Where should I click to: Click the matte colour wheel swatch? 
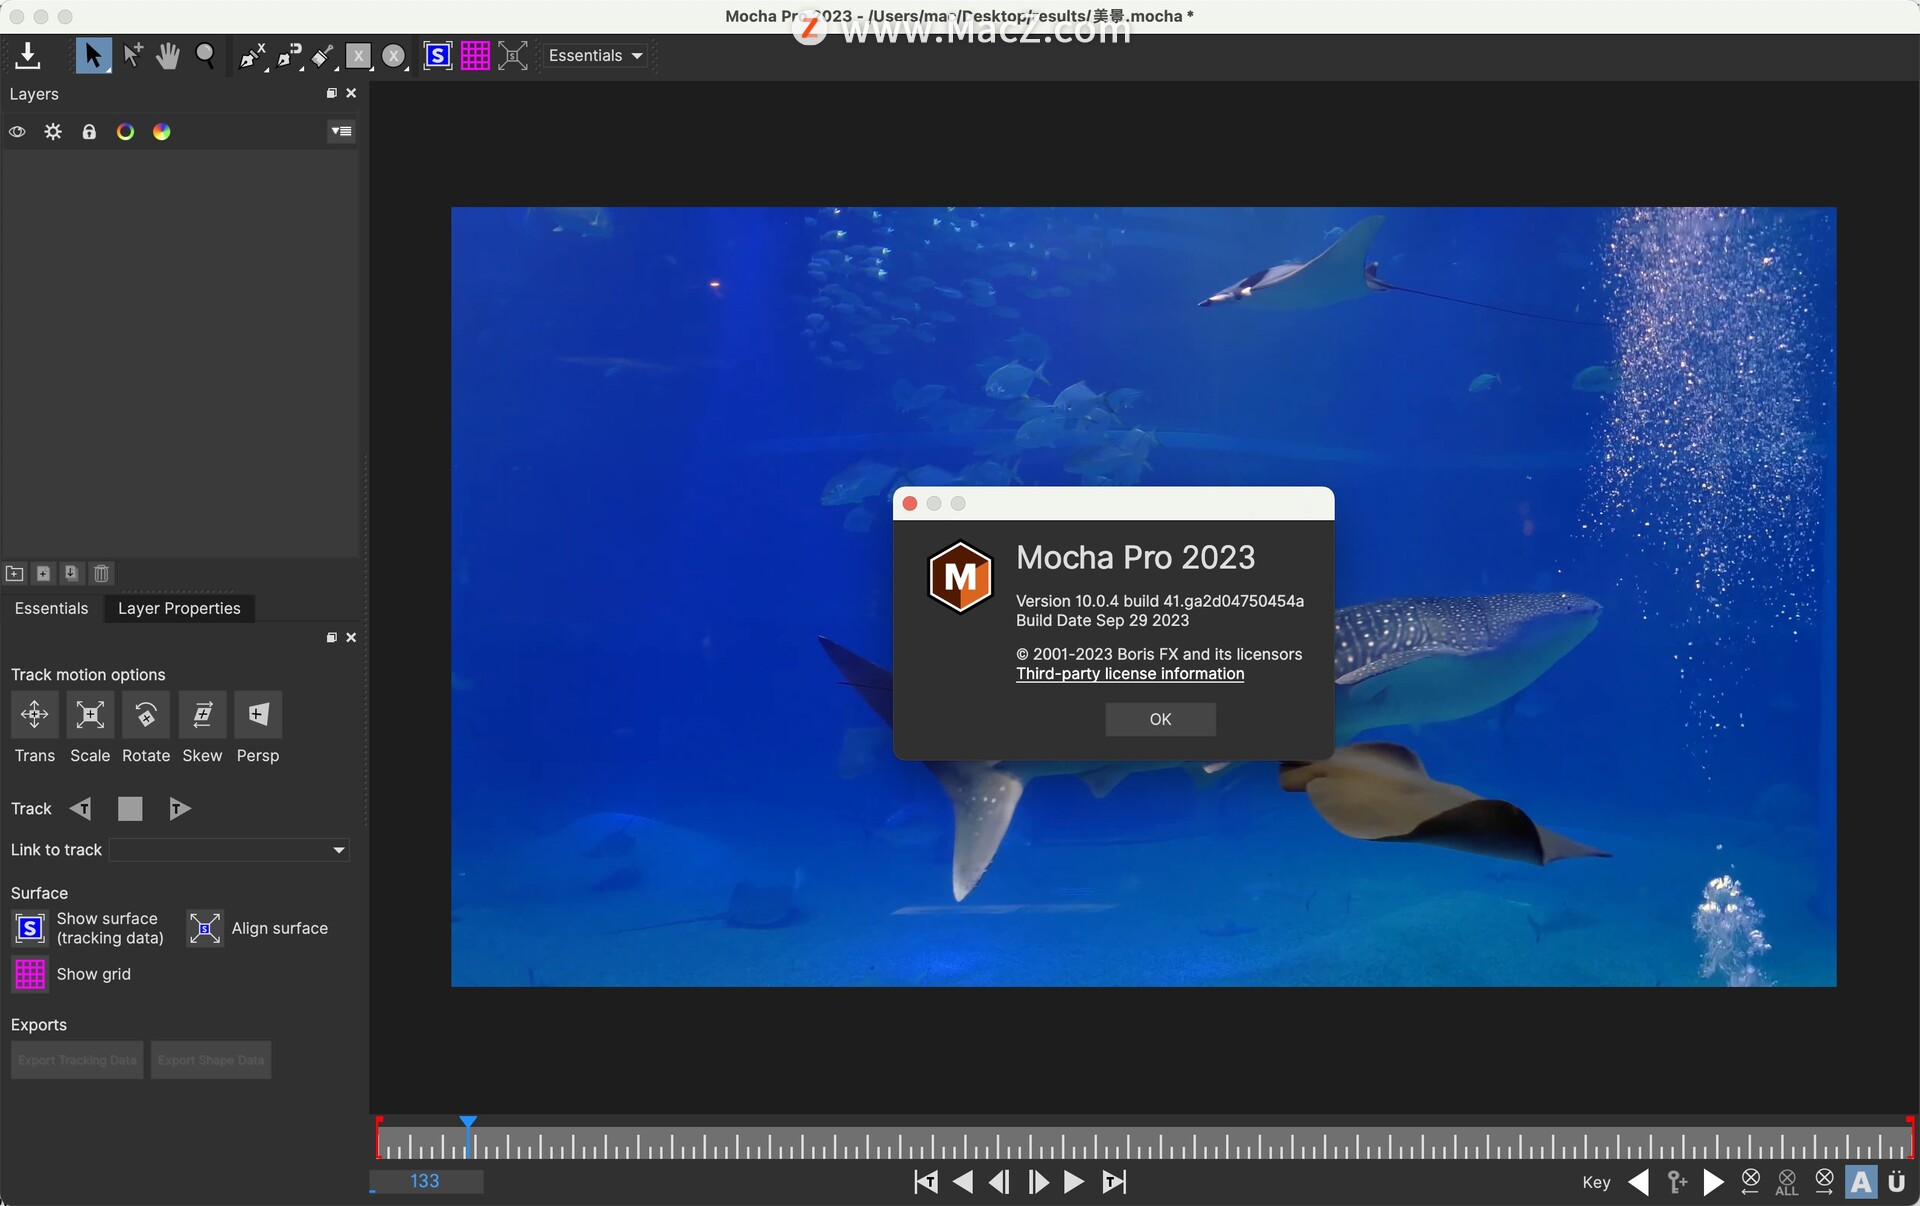pyautogui.click(x=161, y=132)
